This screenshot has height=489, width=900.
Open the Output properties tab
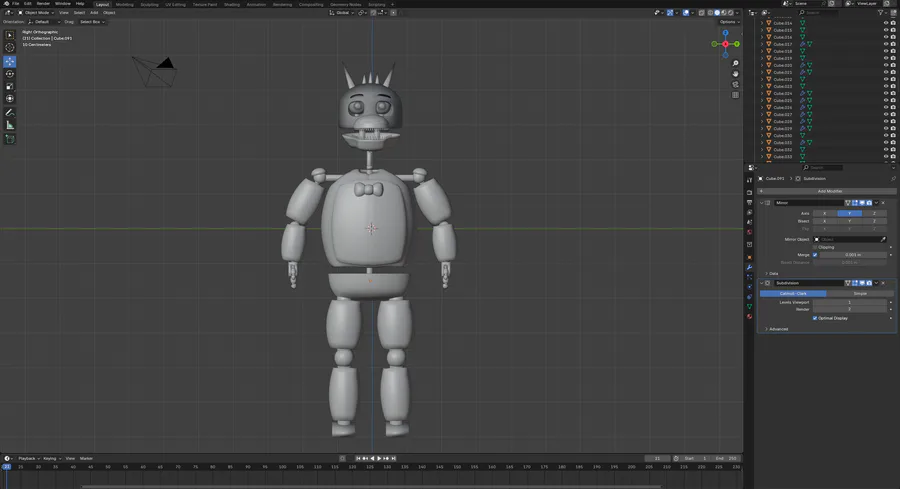click(x=750, y=203)
